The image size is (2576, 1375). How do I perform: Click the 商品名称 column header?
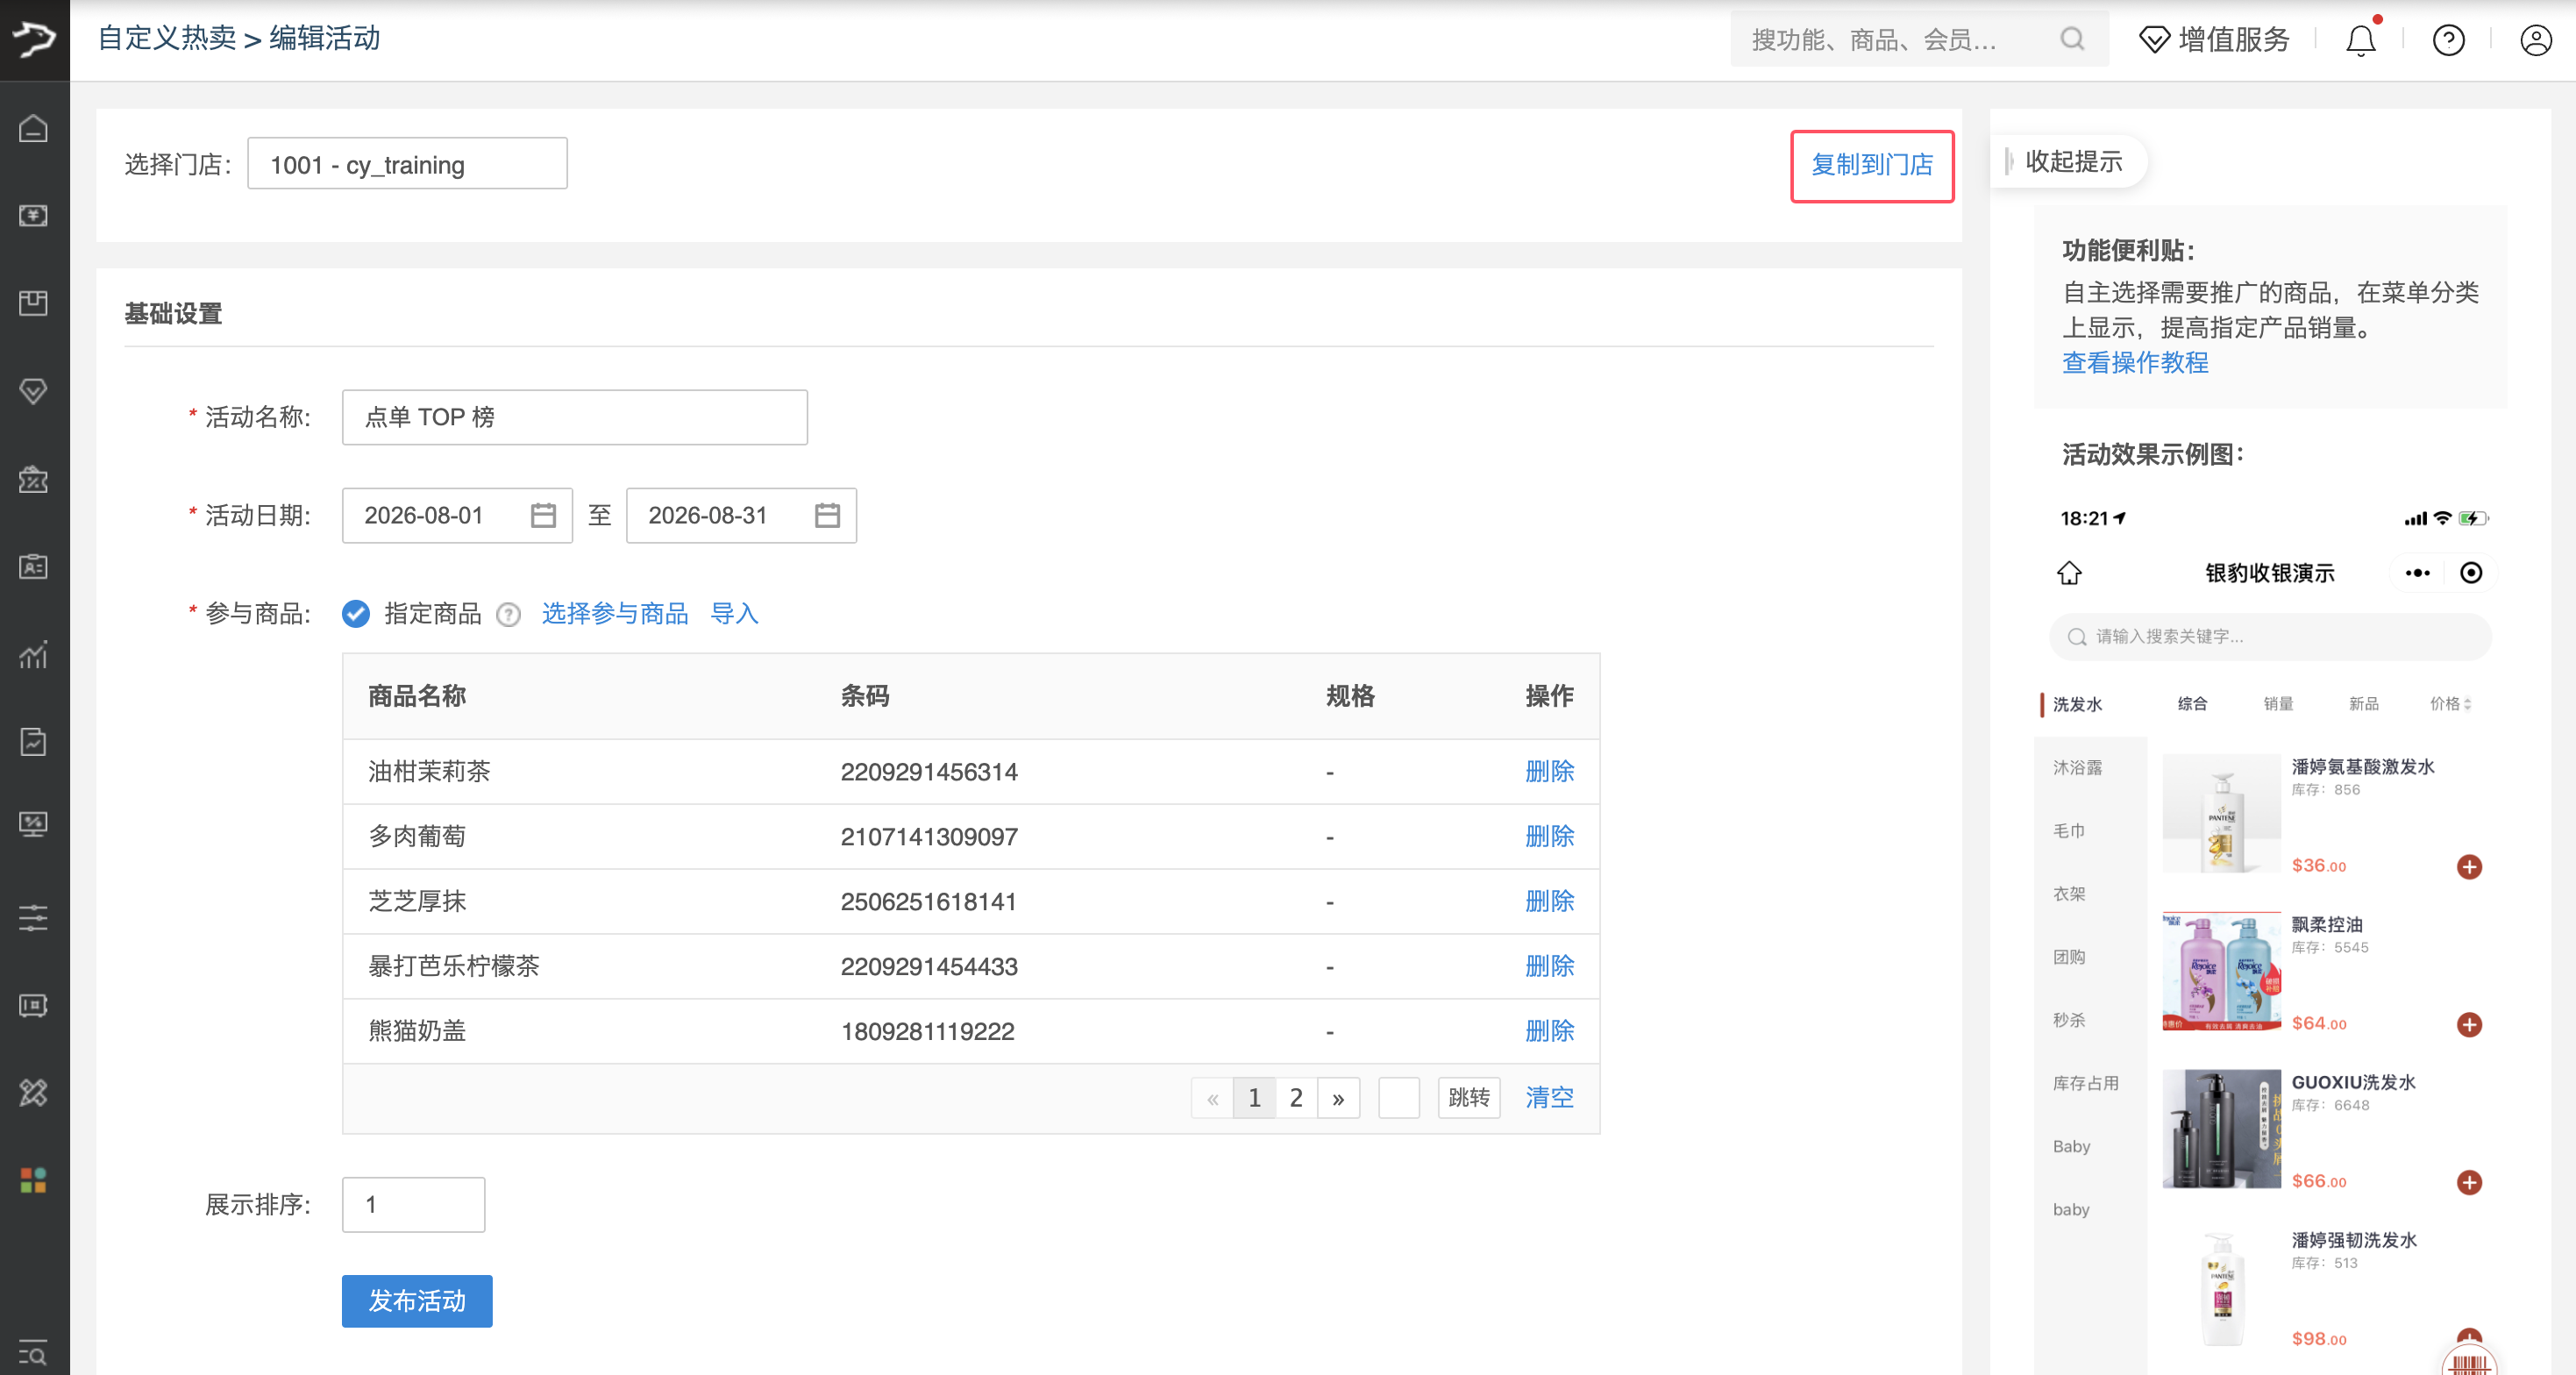point(417,697)
